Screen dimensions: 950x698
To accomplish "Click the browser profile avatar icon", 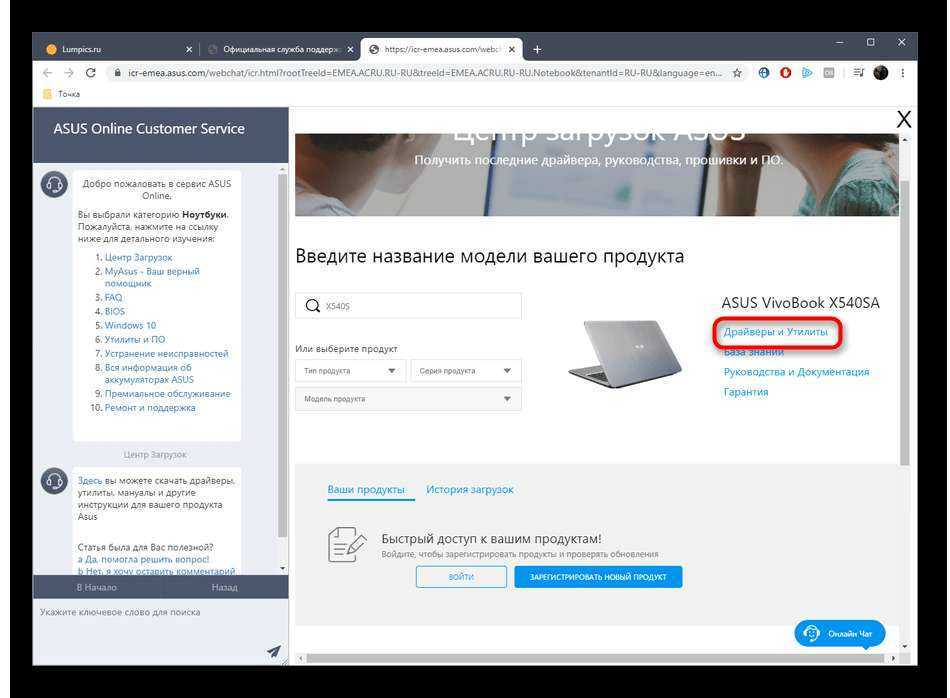I will (880, 73).
